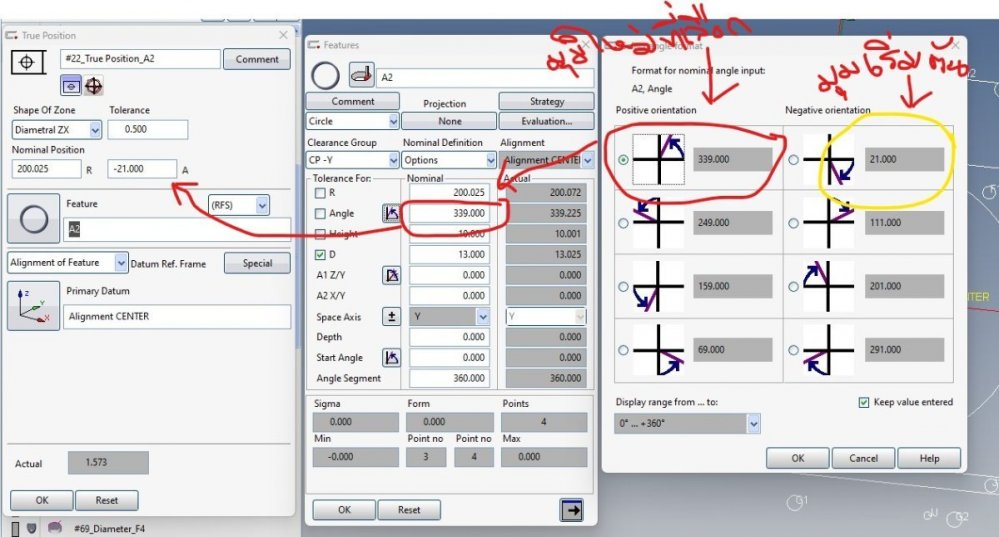Click the Evaluation... button

[x=546, y=121]
